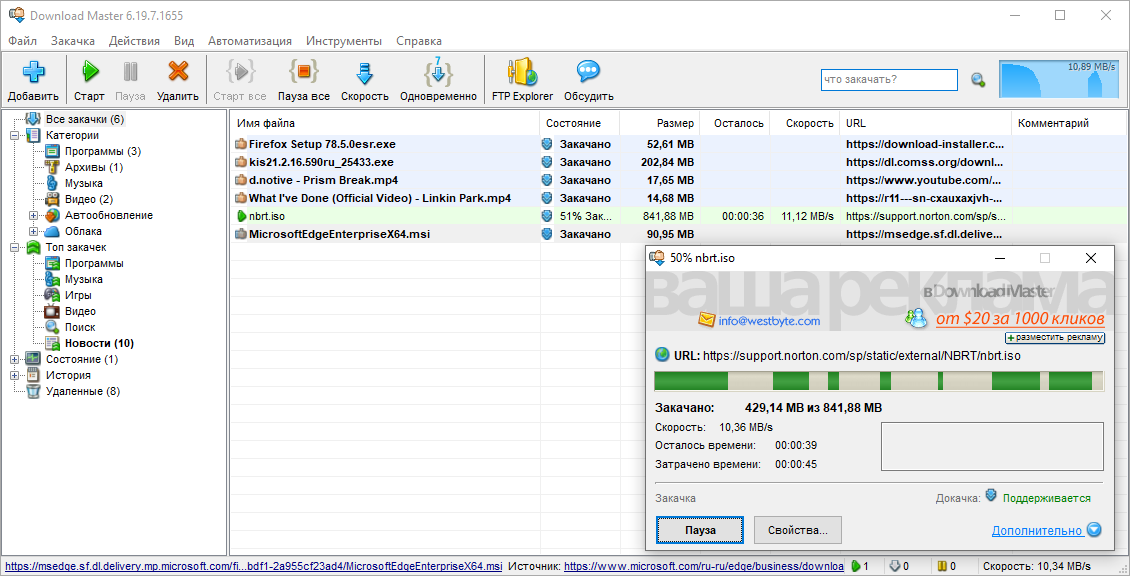Screen dimensions: 1130x576
Task: Select Поиск under Топ закачек
Action: [79, 327]
